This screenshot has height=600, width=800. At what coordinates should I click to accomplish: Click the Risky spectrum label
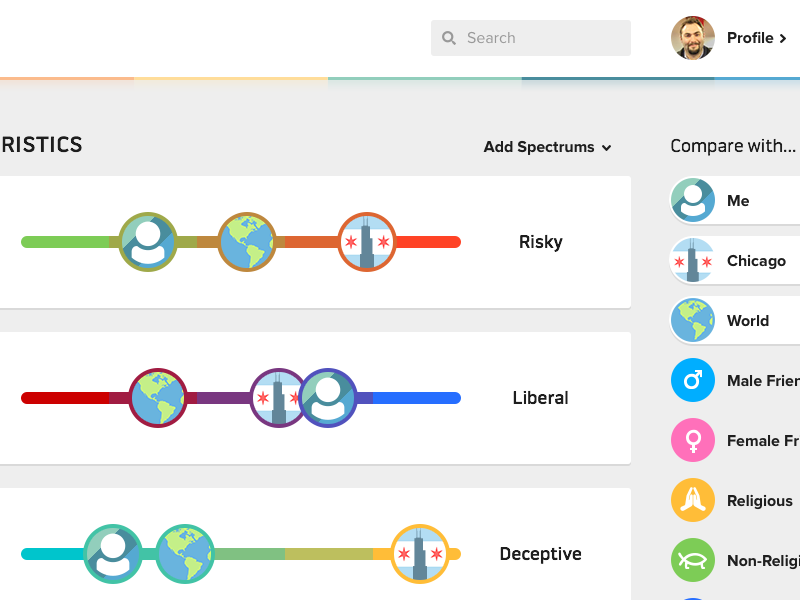[540, 242]
